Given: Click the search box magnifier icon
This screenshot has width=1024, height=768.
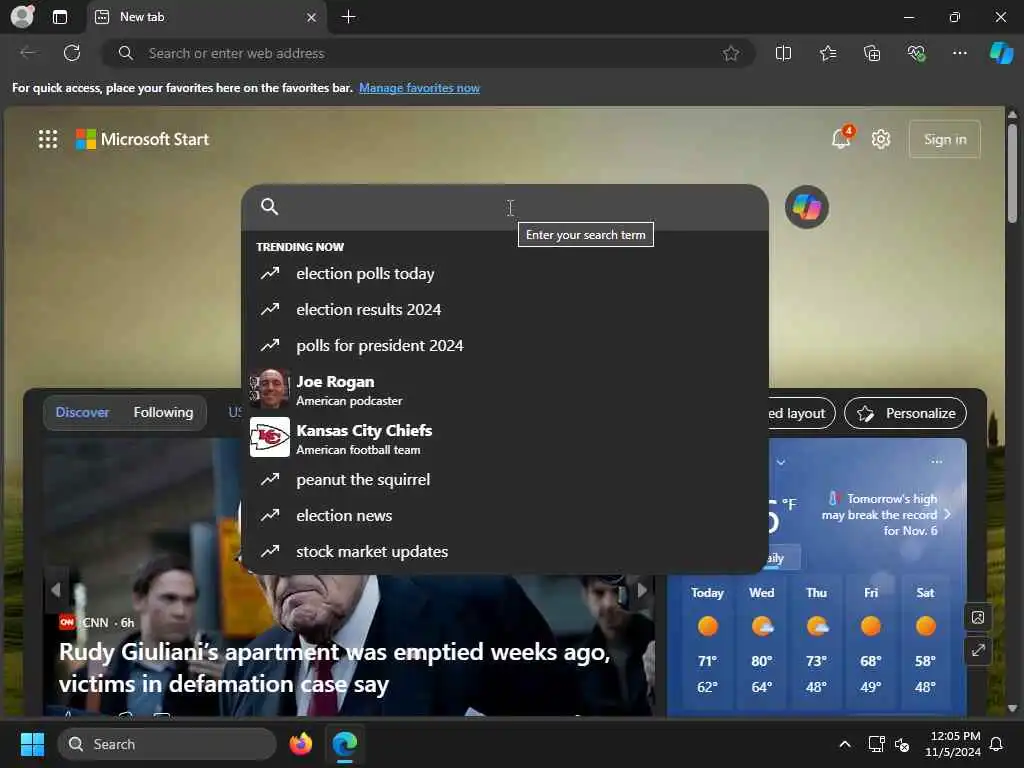Looking at the screenshot, I should point(270,207).
